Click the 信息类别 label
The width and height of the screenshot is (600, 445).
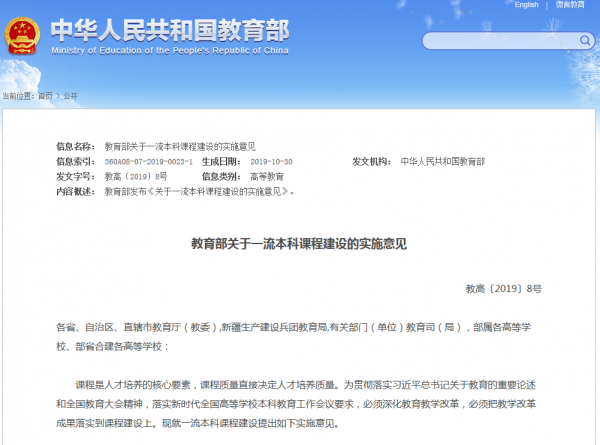[x=221, y=176]
